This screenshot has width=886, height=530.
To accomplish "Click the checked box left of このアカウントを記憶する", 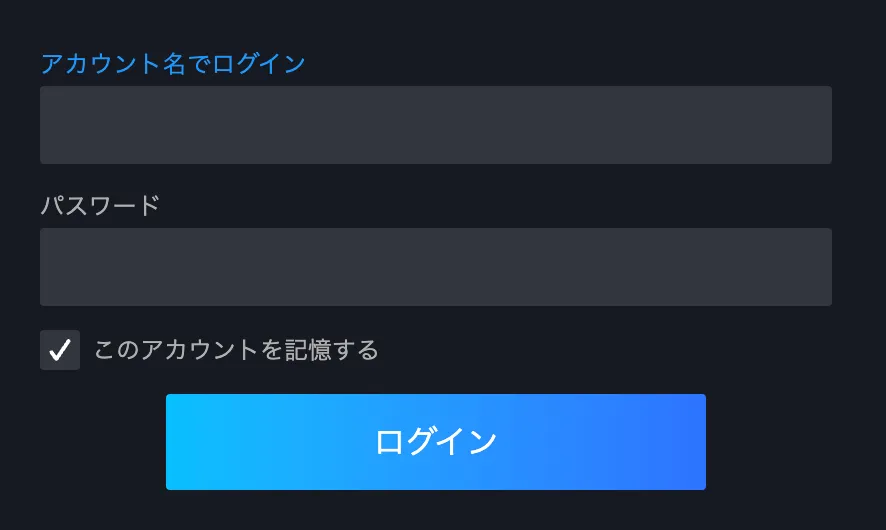I will click(x=60, y=350).
